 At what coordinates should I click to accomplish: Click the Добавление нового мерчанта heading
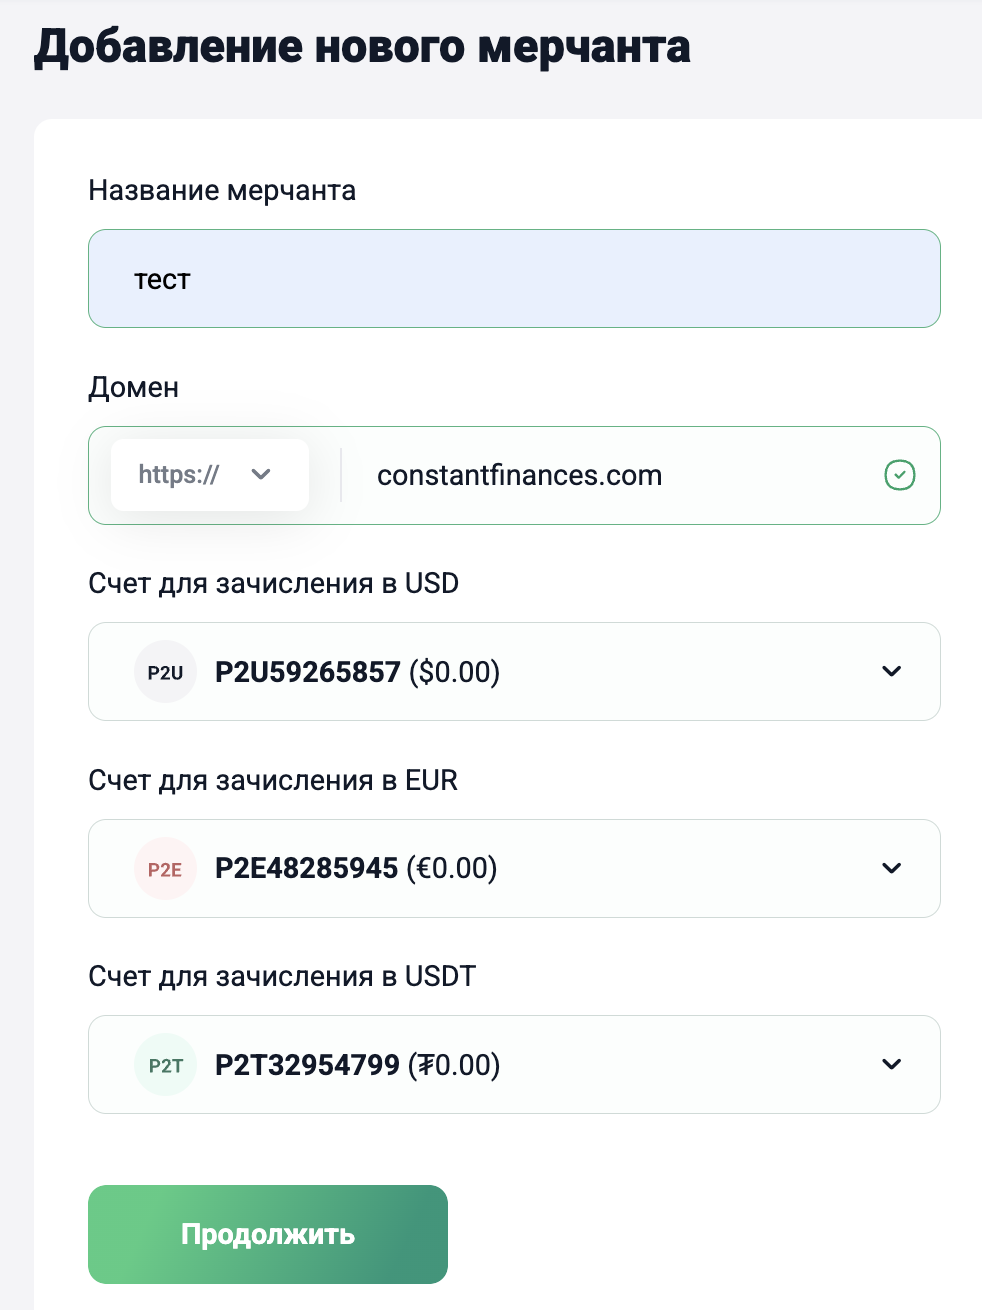coord(362,47)
